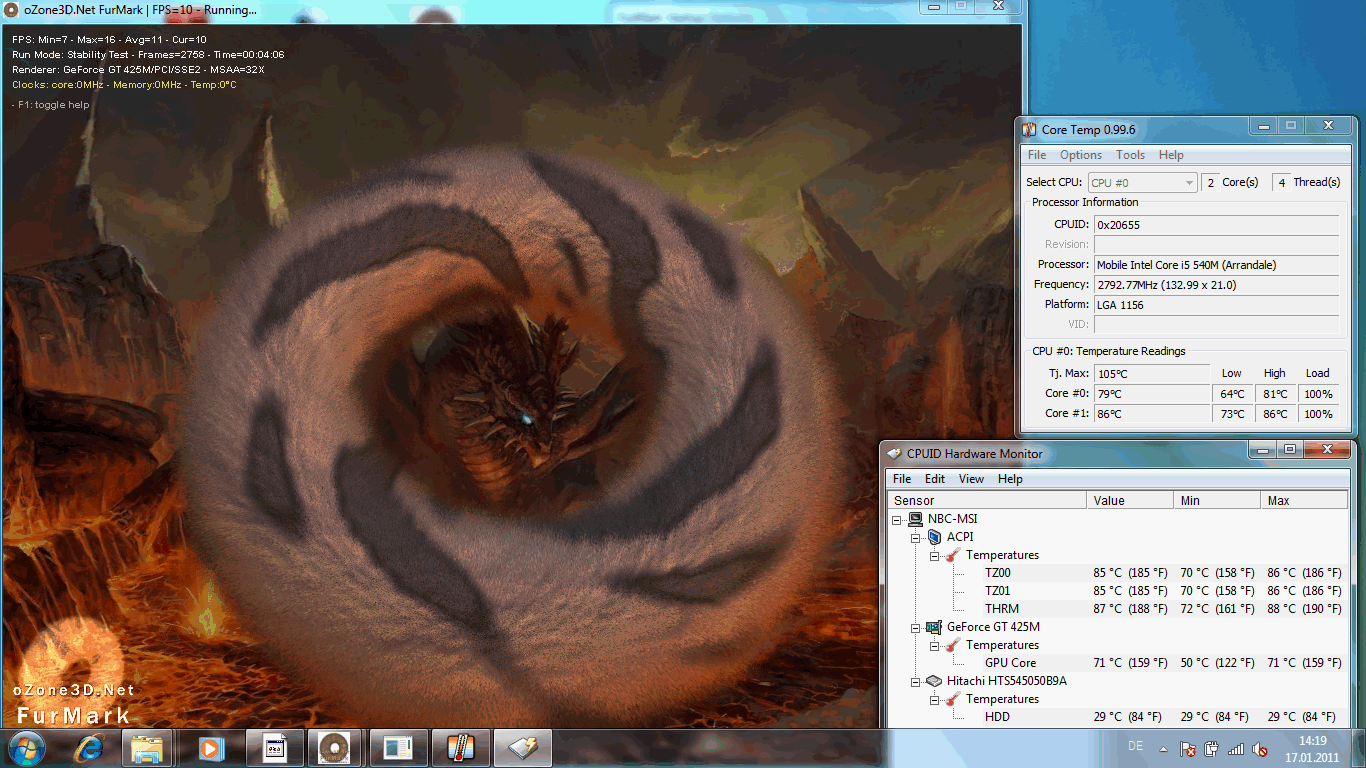Launch Internet Explorer from the taskbar

(88, 747)
